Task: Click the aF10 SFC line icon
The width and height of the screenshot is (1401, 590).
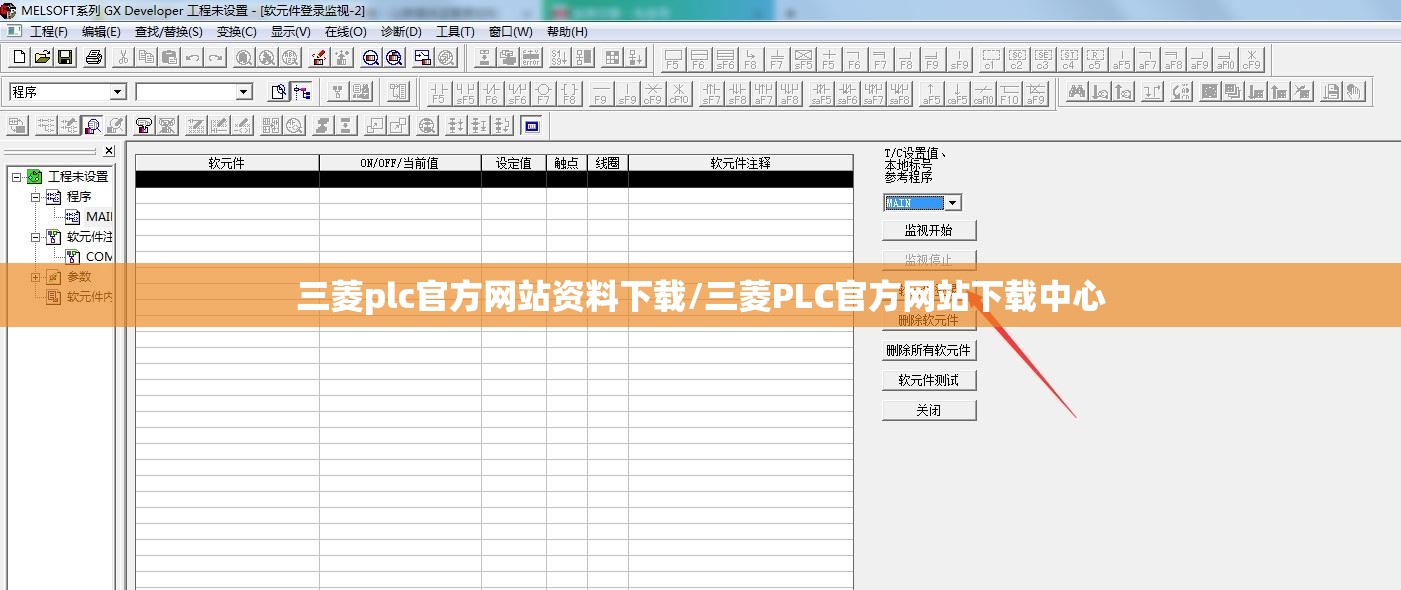Action: point(1225,59)
